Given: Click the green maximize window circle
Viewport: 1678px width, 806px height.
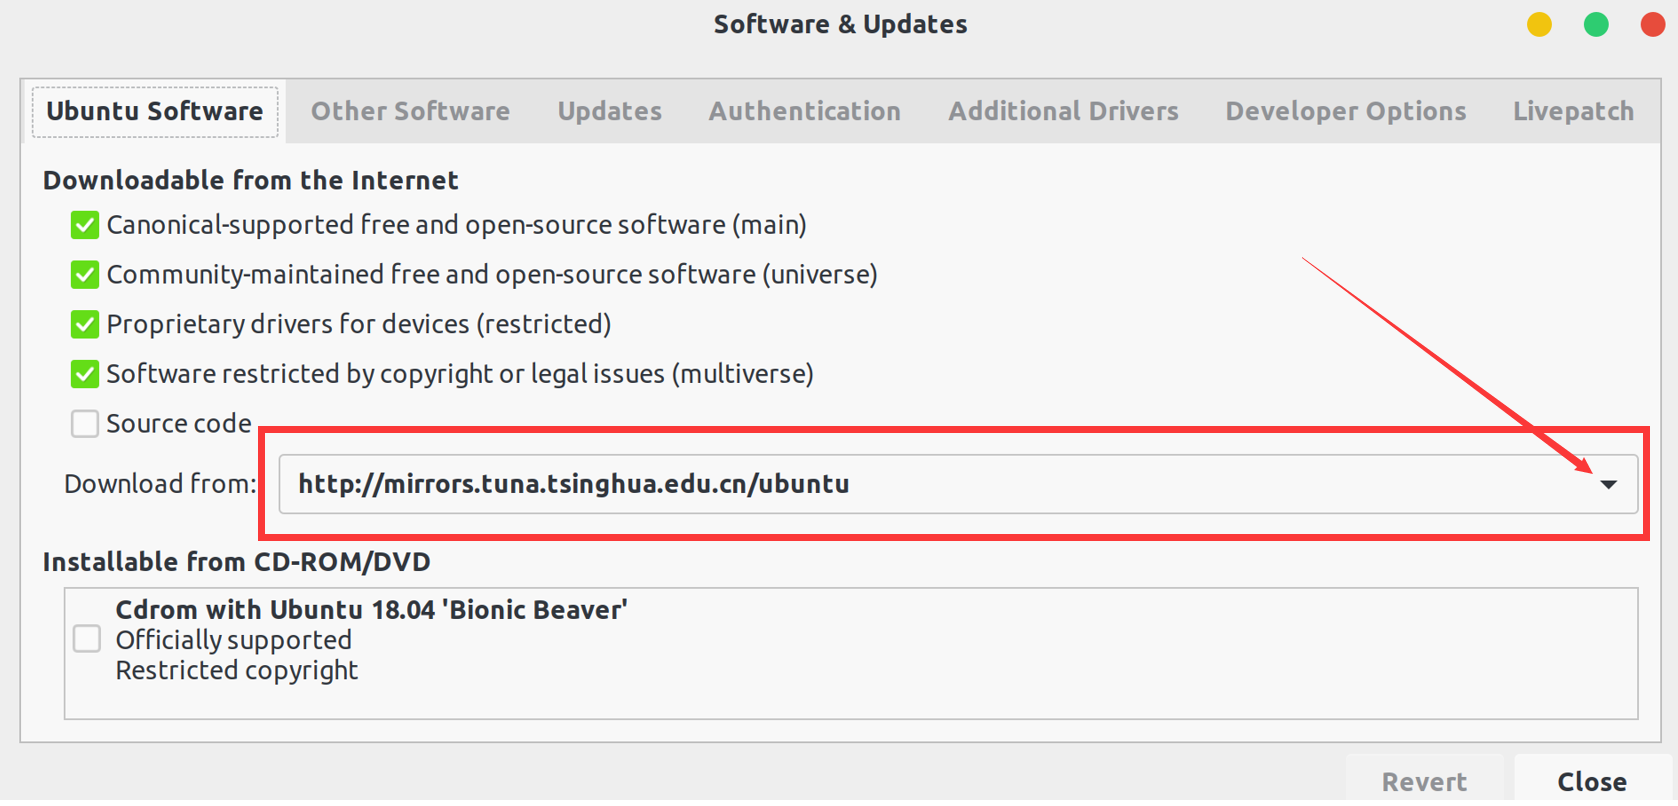Looking at the screenshot, I should (x=1596, y=24).
